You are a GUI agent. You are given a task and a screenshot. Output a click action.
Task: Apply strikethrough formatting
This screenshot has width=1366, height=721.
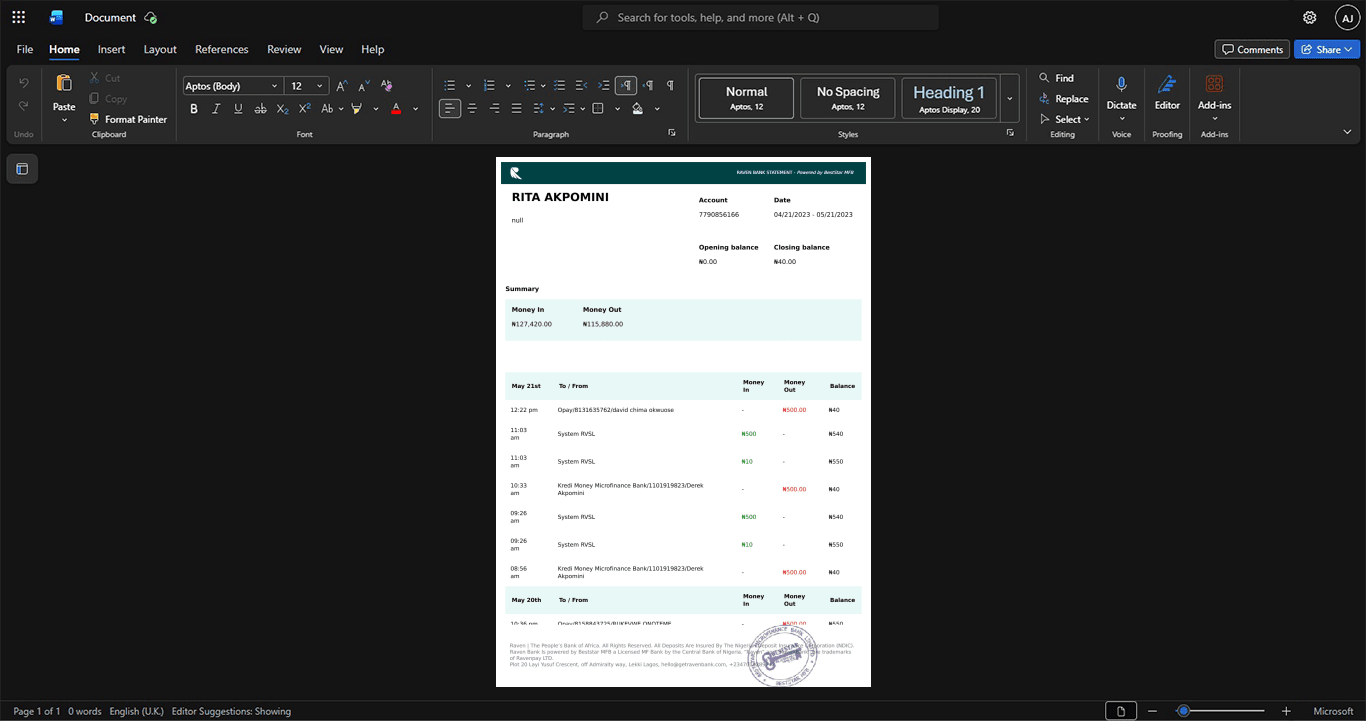click(260, 108)
